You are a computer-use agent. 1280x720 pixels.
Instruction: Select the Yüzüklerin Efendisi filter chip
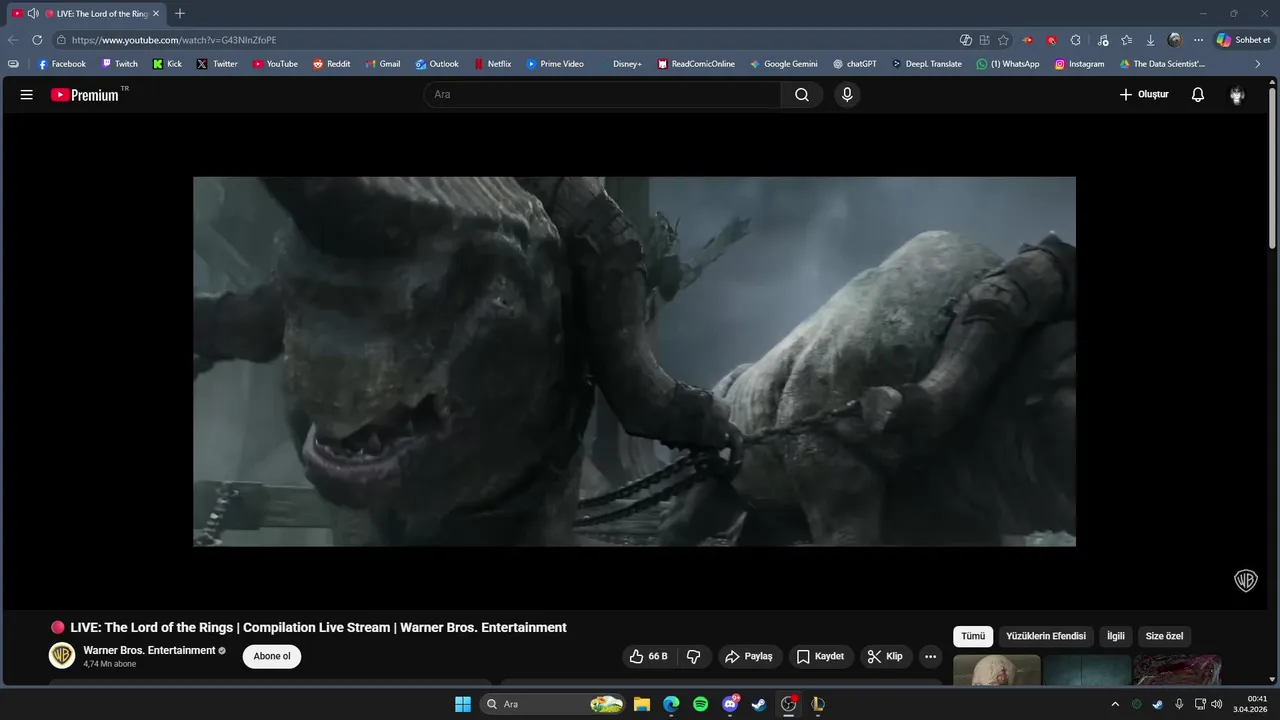(x=1046, y=637)
